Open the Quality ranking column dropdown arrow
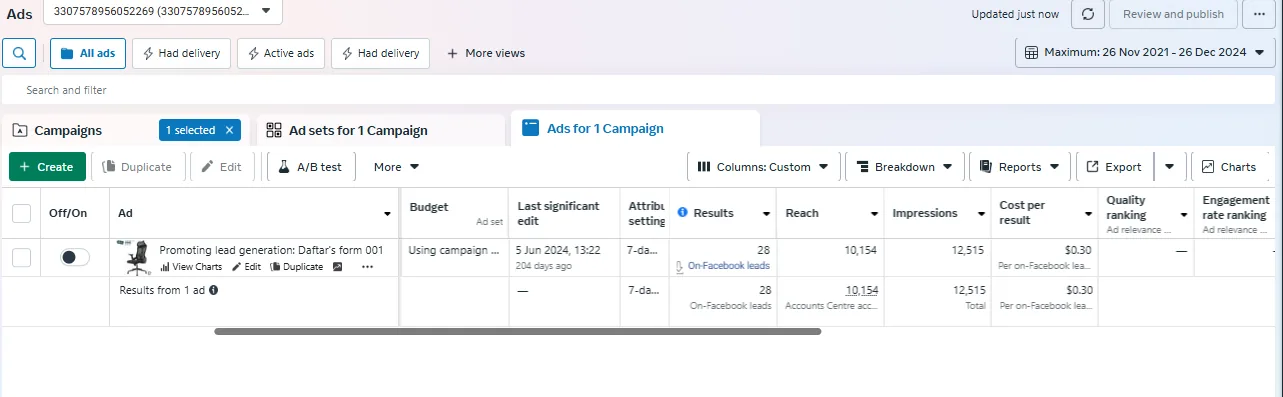 coord(1184,214)
